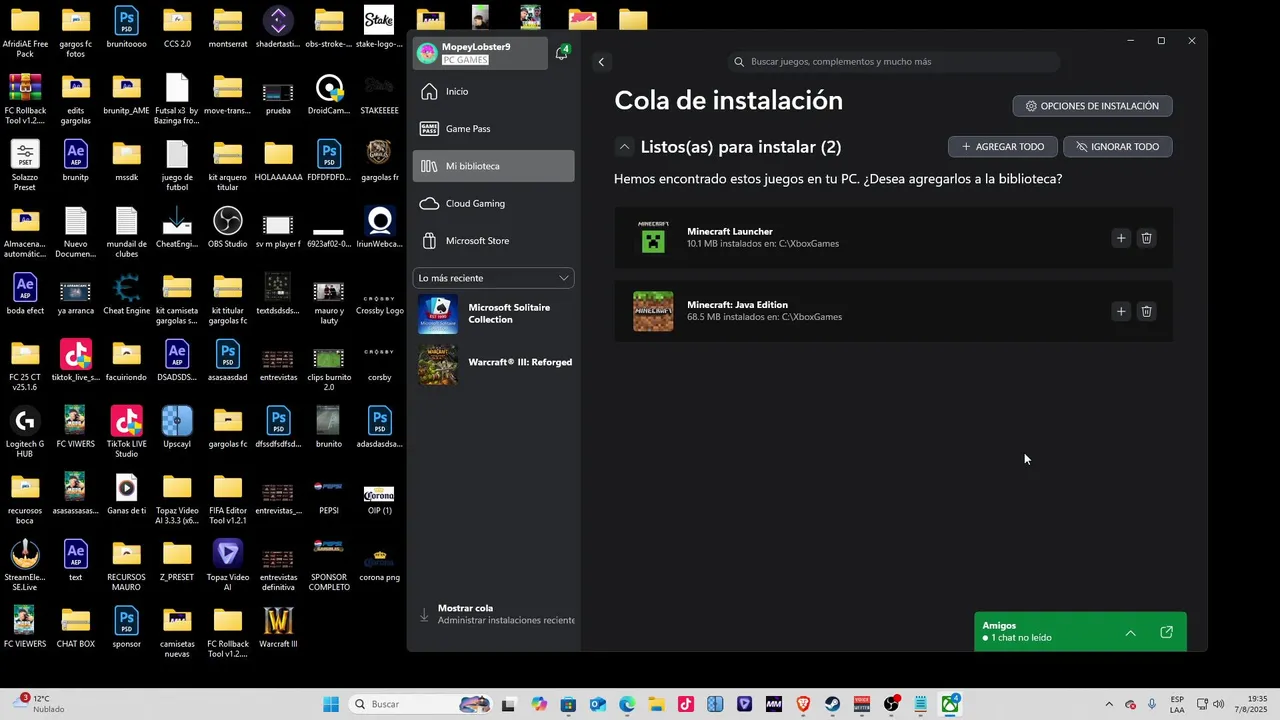Focus the Buscar juegos search field
This screenshot has width=1280, height=720.
pyautogui.click(x=893, y=62)
